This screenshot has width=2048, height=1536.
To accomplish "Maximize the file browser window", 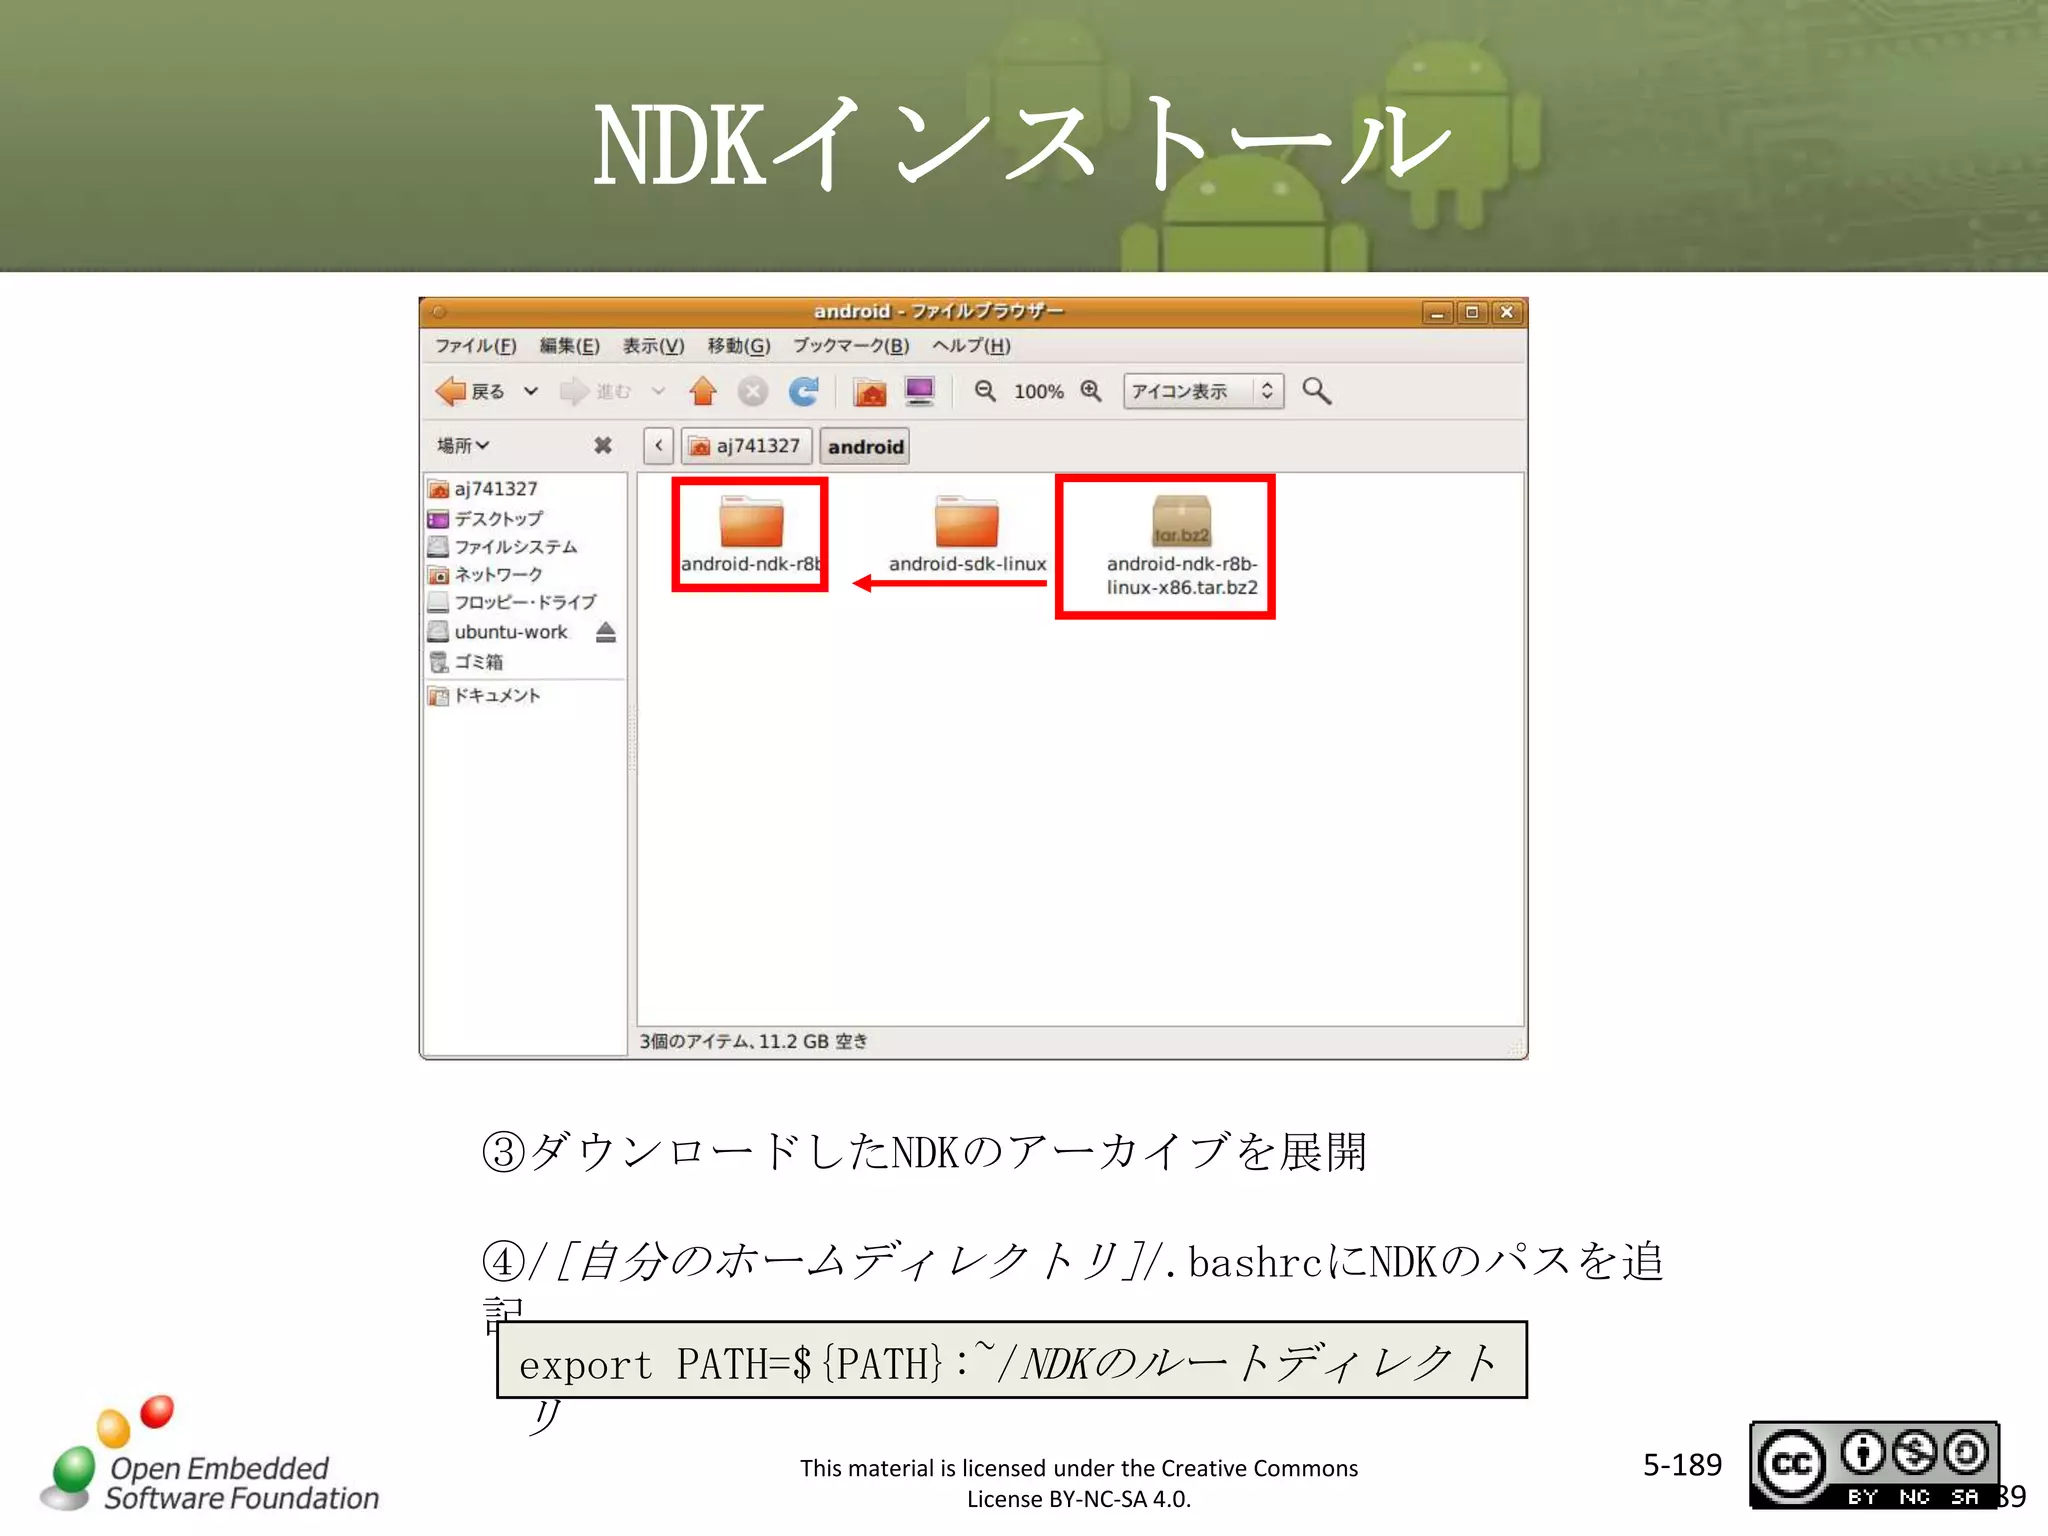I will point(1472,313).
